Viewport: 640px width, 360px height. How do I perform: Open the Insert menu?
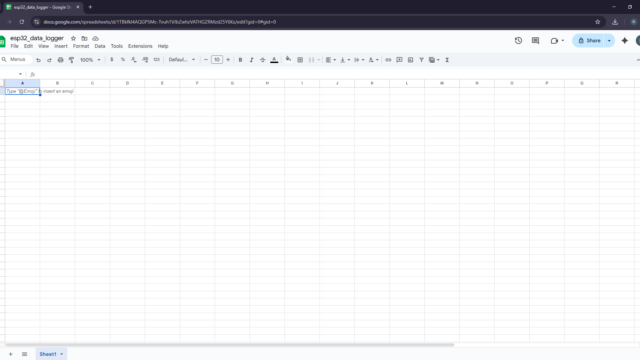pyautogui.click(x=61, y=46)
